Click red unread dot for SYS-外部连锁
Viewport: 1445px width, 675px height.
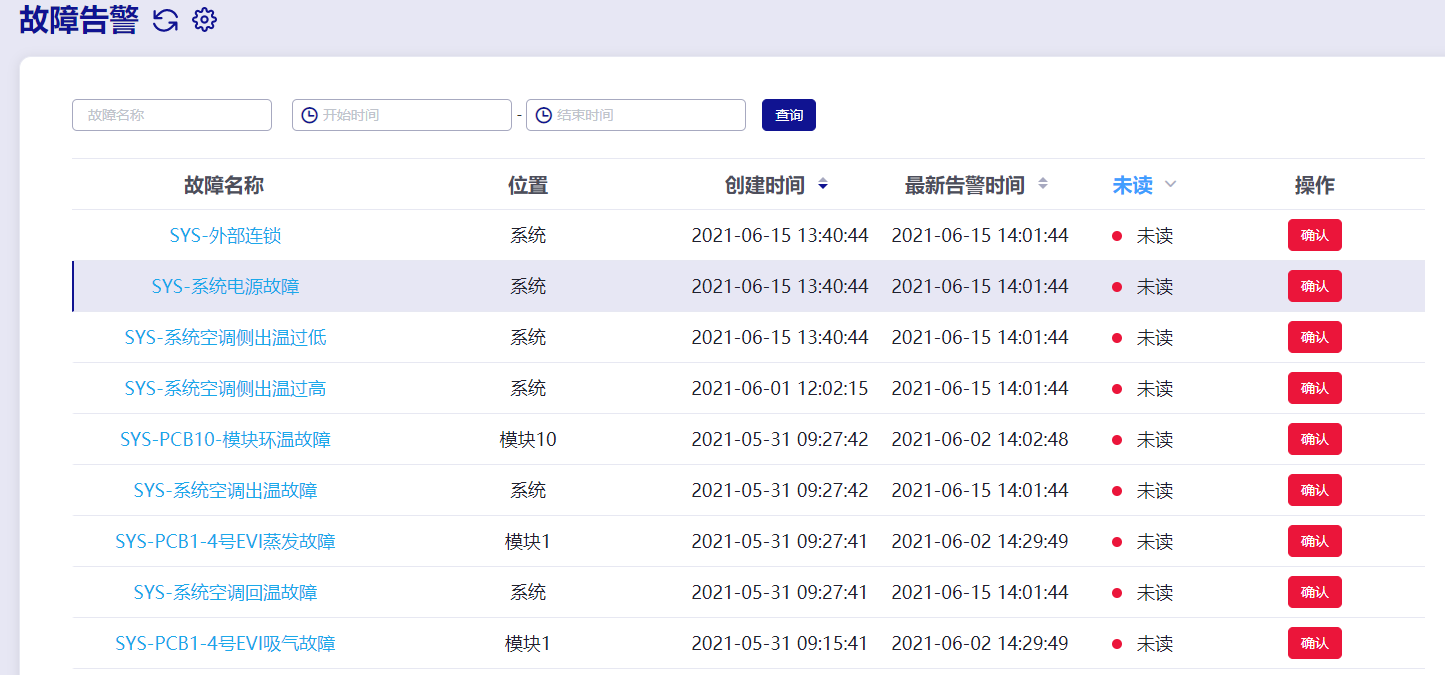pos(1117,236)
